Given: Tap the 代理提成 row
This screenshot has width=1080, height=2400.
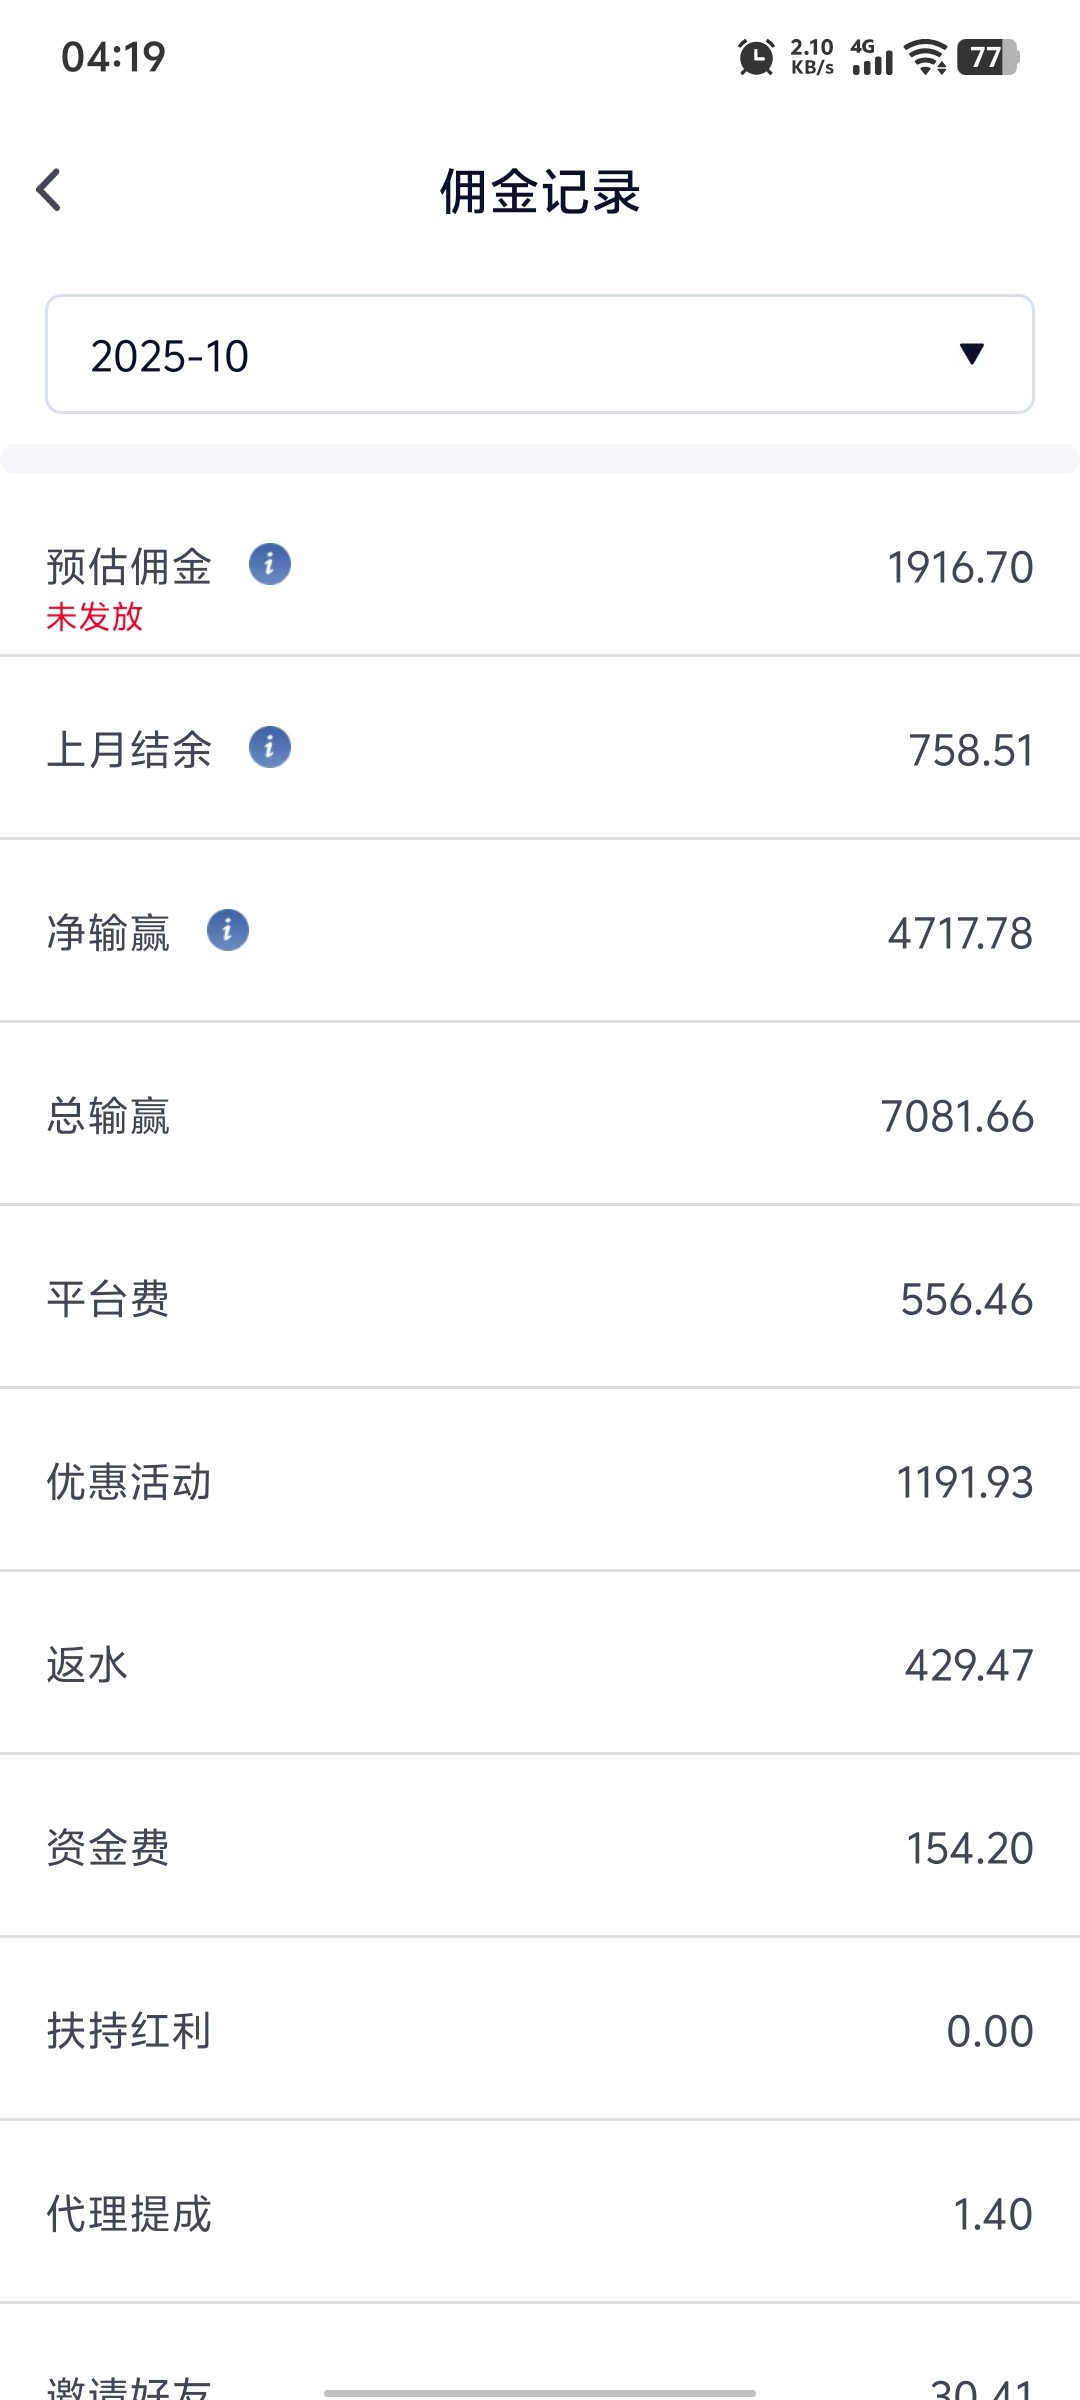Looking at the screenshot, I should click(x=540, y=2213).
